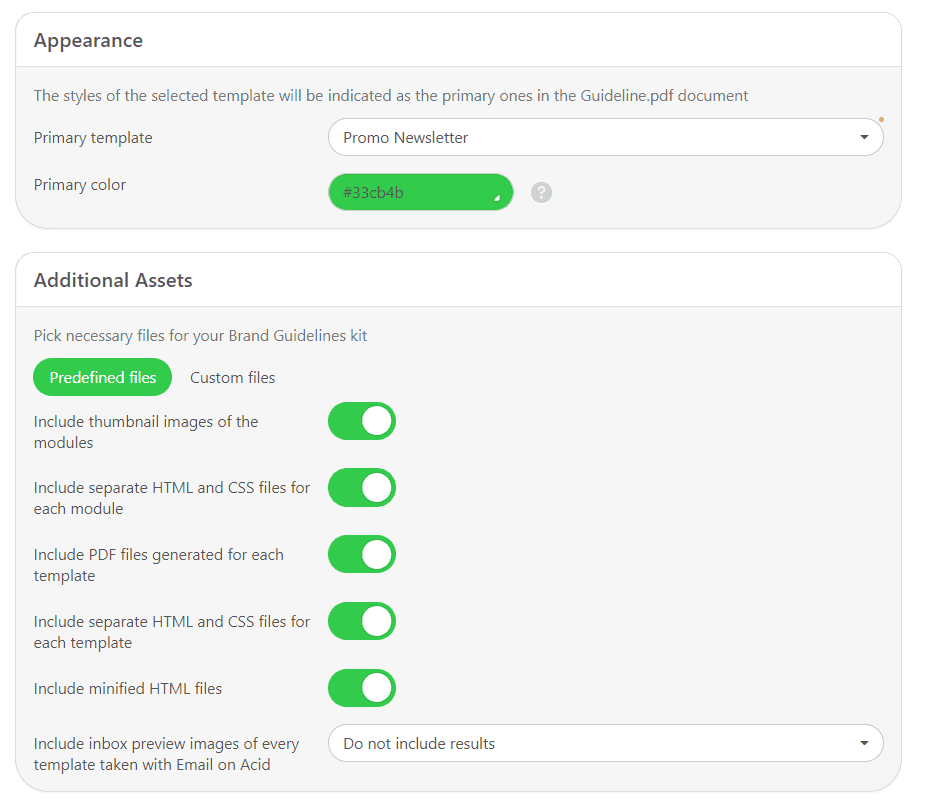The height and width of the screenshot is (806, 929).
Task: Disable thumbnail images of the modules toggle
Action: pyautogui.click(x=362, y=421)
